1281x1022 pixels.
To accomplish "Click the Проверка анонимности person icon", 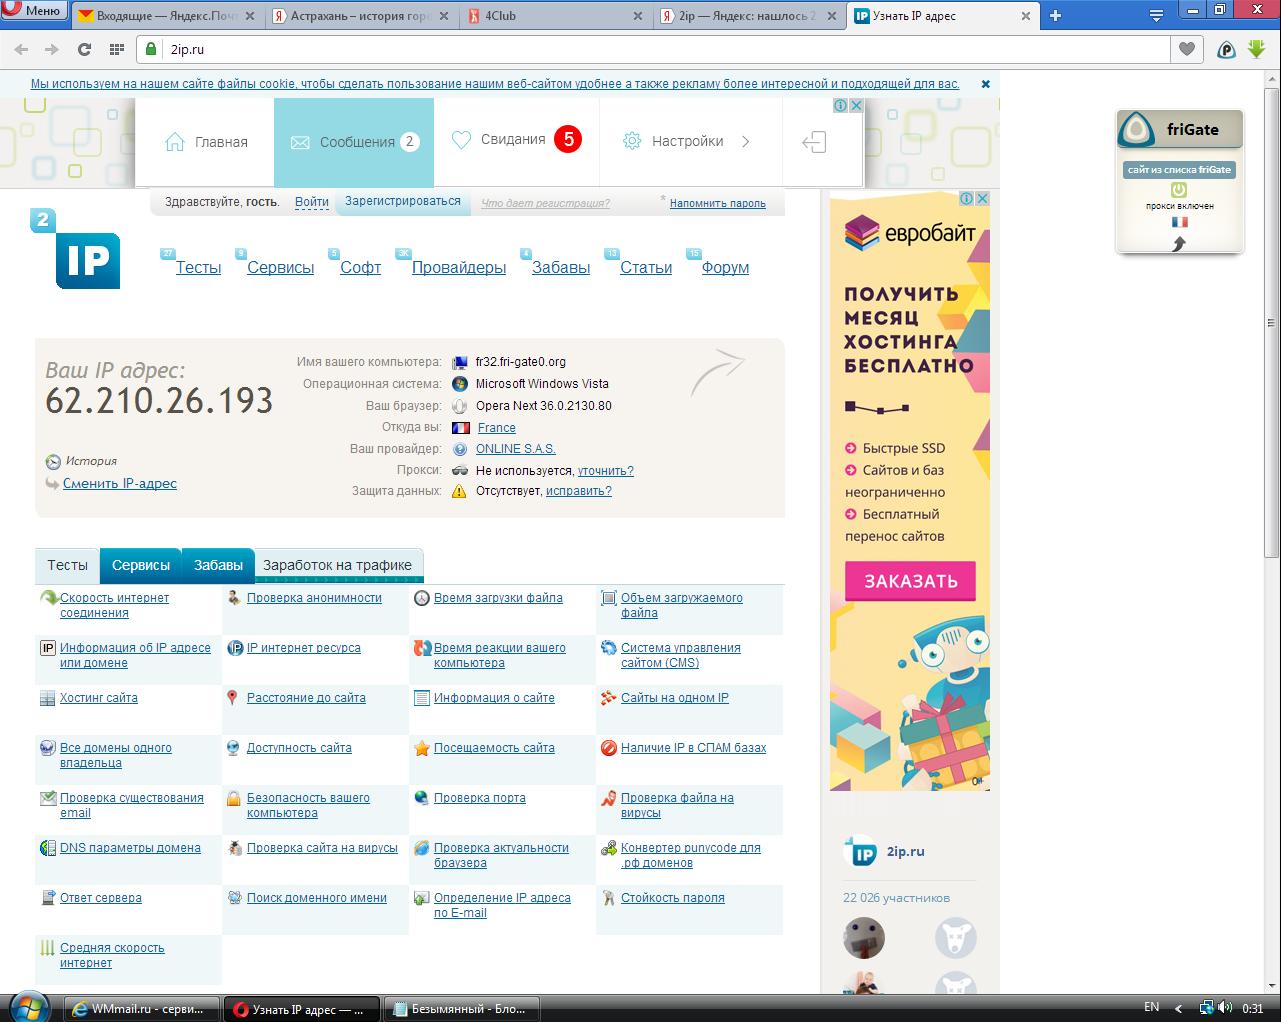I will pyautogui.click(x=234, y=598).
